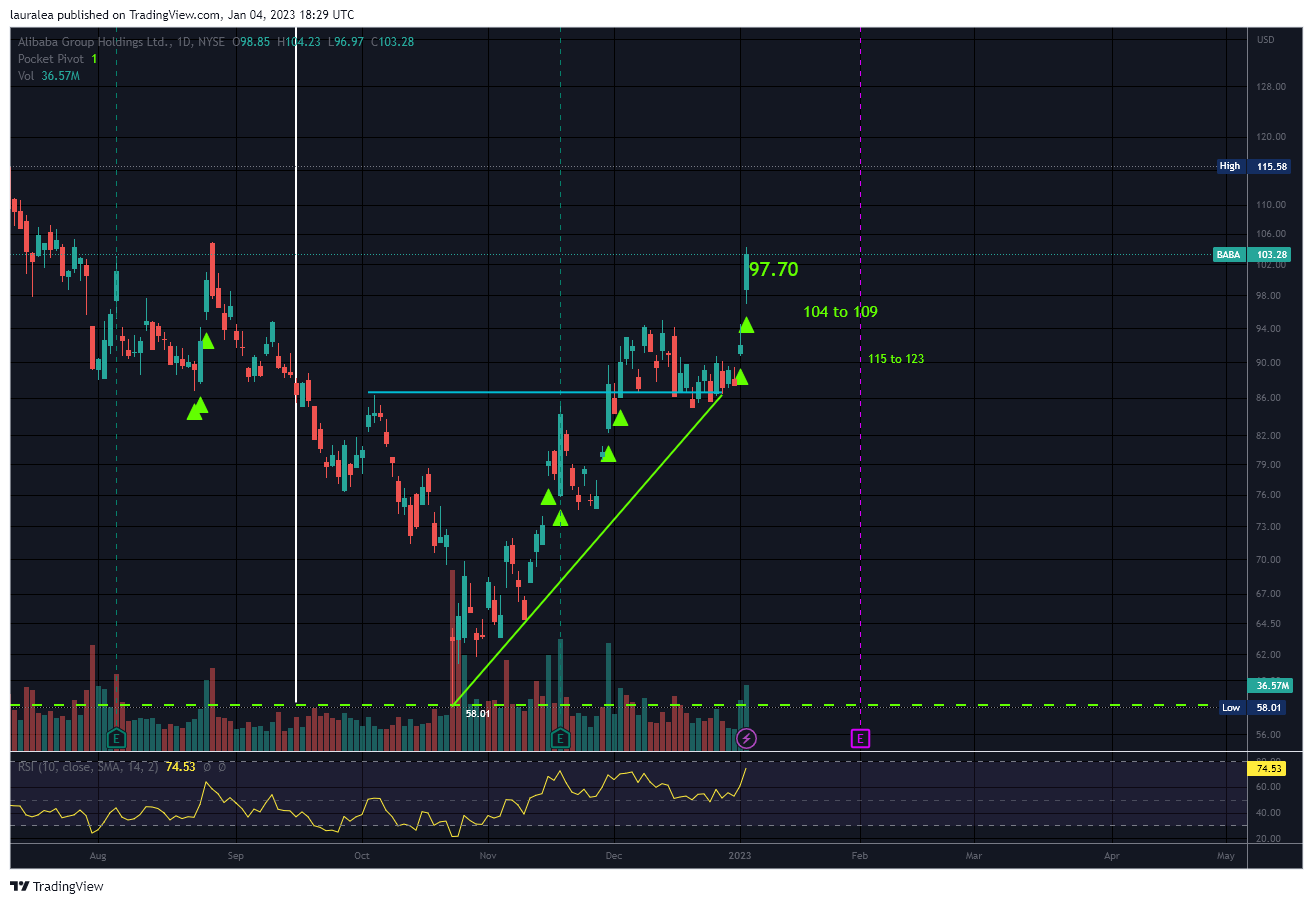Click the 36.57M volume axis label
Screen dimensions: 1313x904
1271,686
